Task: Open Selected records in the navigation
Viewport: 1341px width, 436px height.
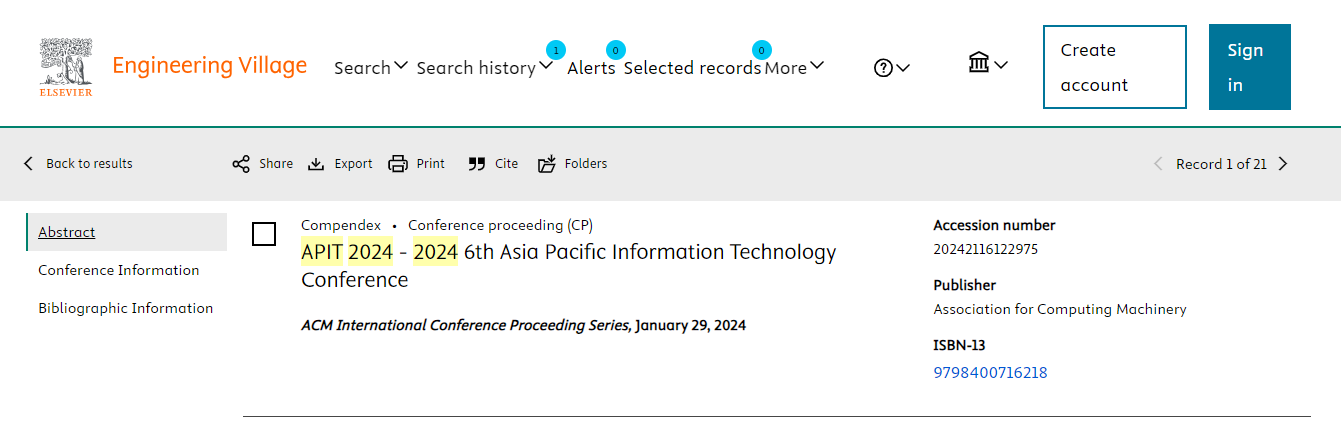Action: 692,68
